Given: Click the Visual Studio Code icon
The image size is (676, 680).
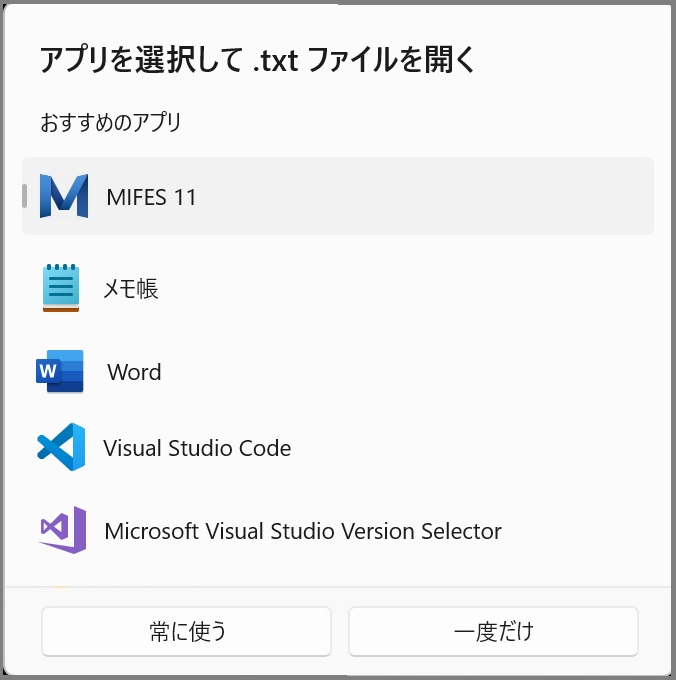Looking at the screenshot, I should tap(61, 447).
